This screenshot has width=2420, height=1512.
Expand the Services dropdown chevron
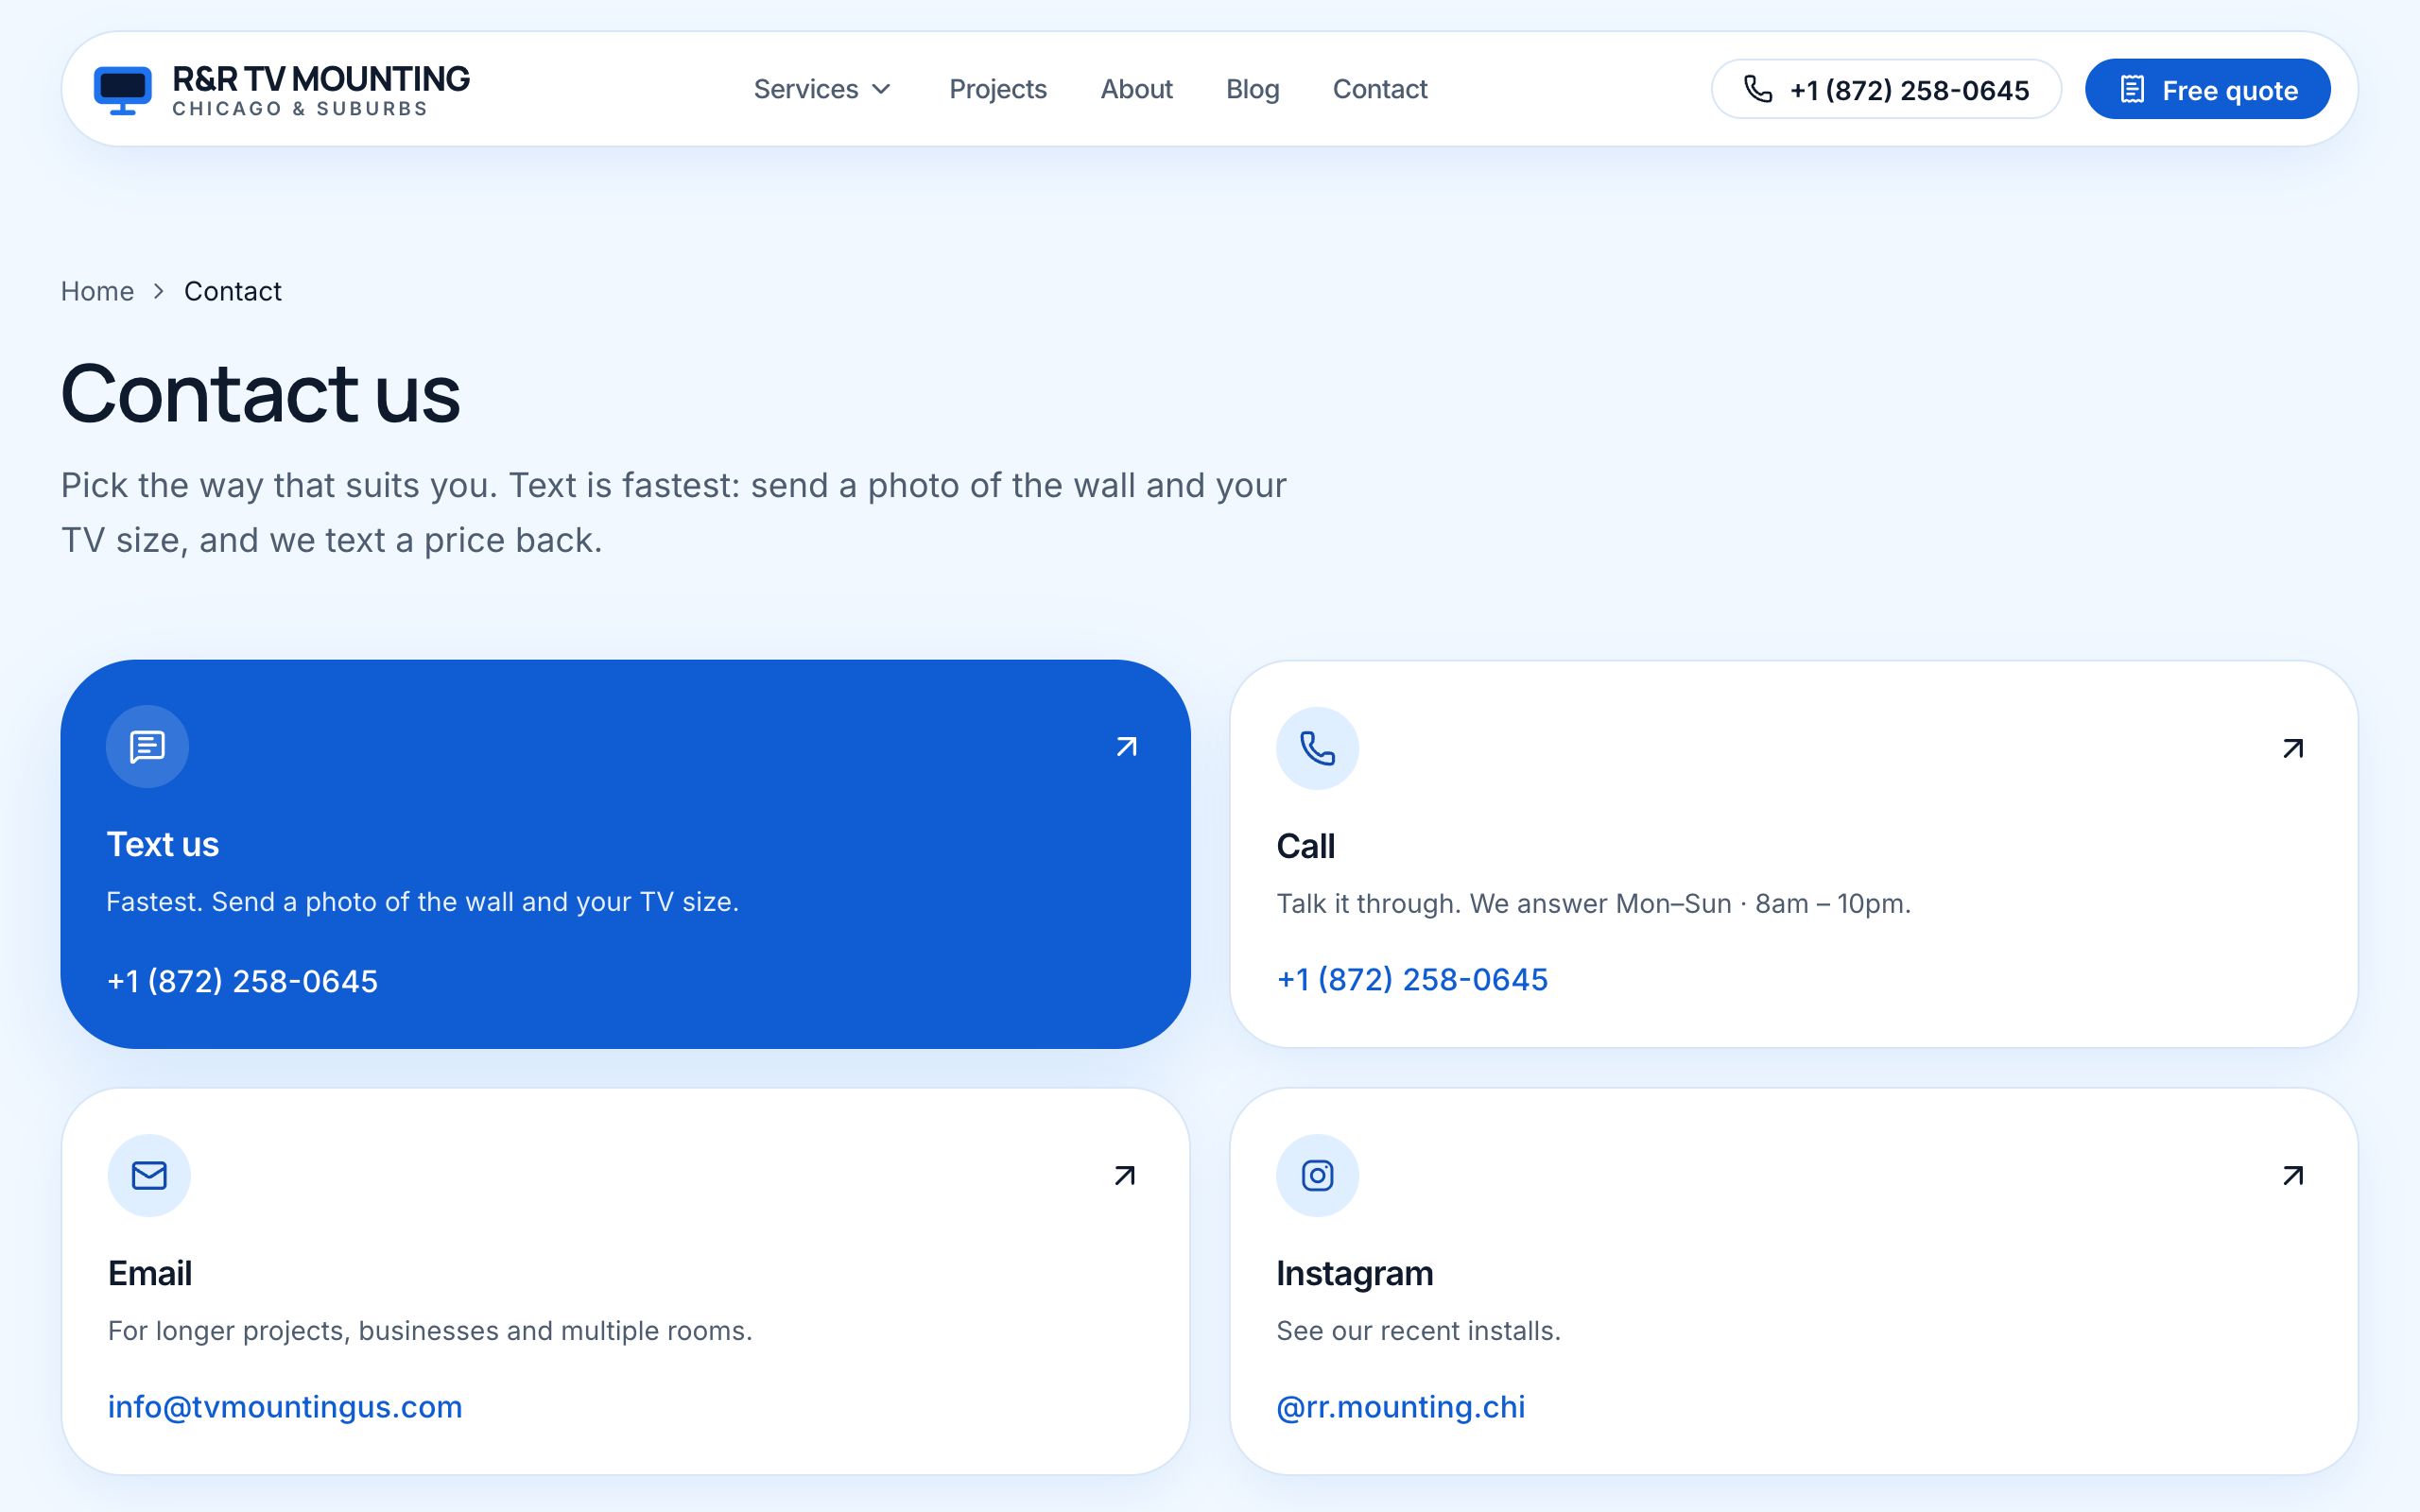(x=881, y=89)
